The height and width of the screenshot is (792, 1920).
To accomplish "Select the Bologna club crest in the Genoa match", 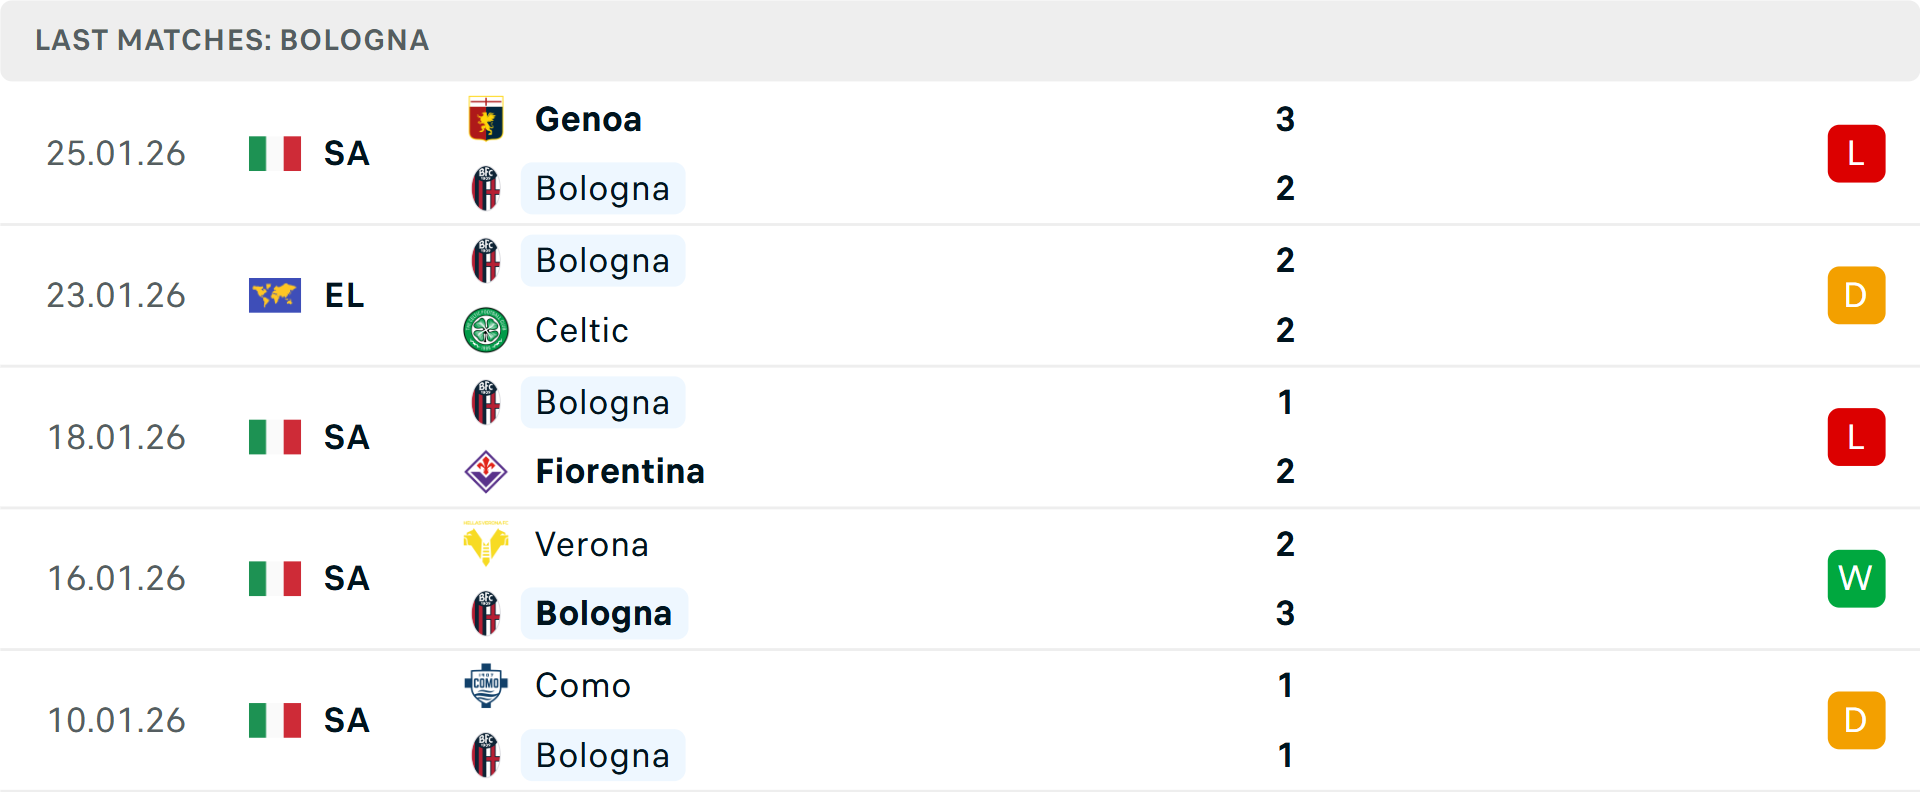I will click(x=485, y=188).
